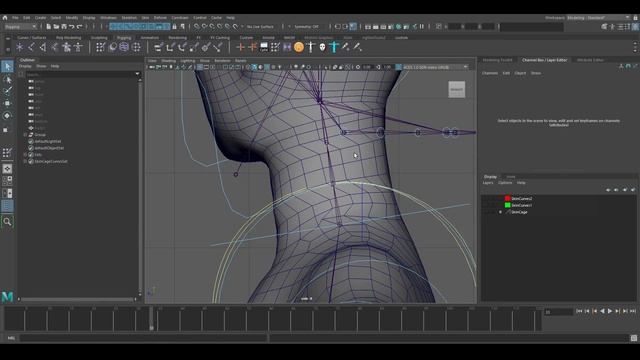Viewport: 640px width, 360px height.
Task: Click the Outliner search input field
Action: tap(80, 74)
